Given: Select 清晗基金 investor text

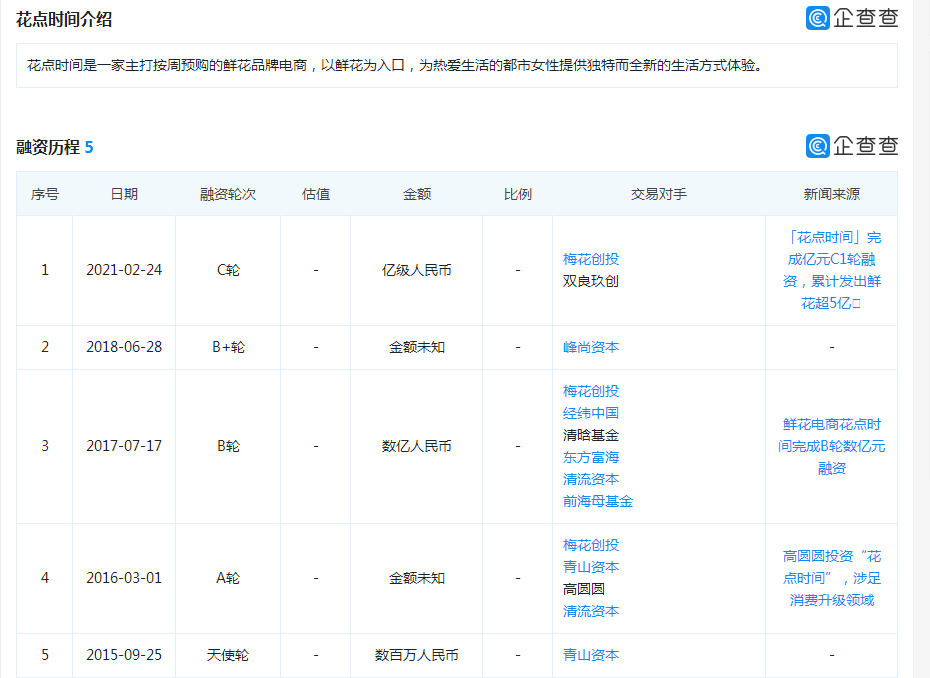Looking at the screenshot, I should click(591, 435).
